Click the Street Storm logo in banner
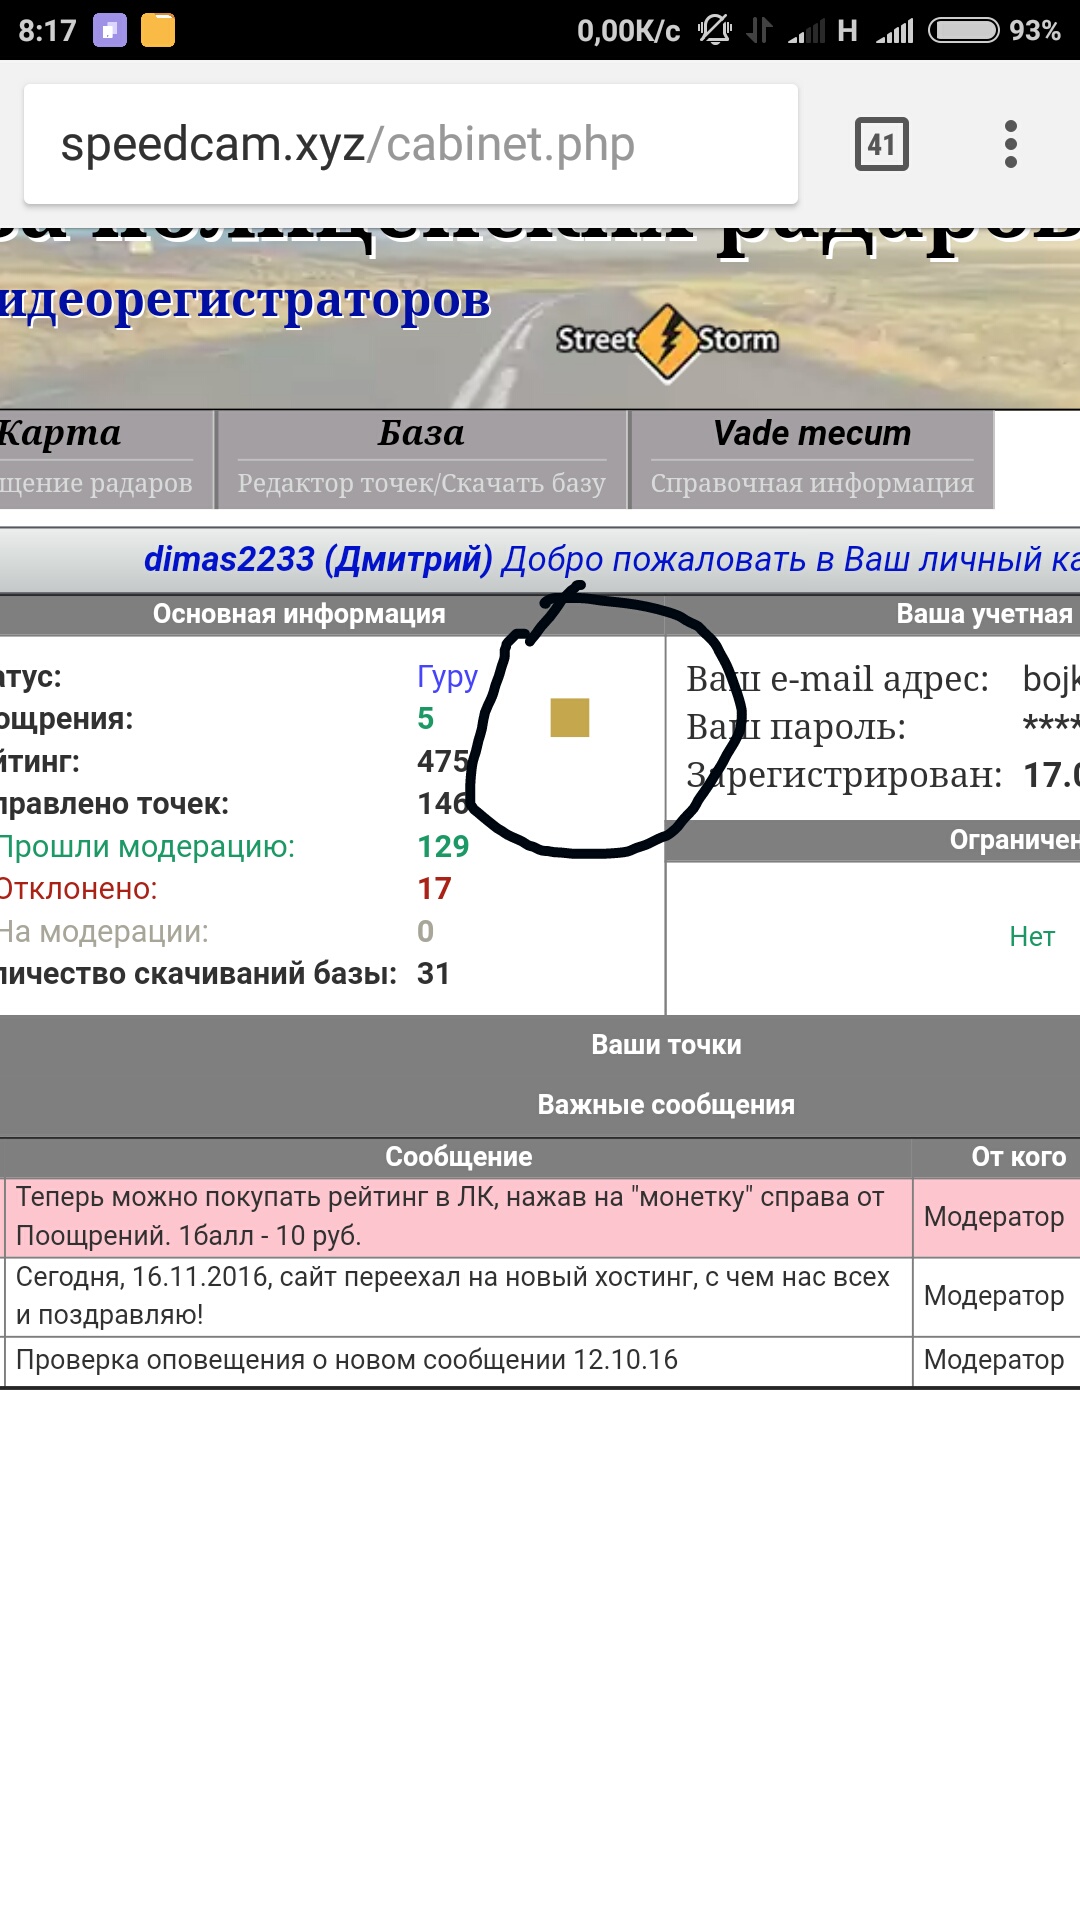1080x1920 pixels. [x=667, y=340]
